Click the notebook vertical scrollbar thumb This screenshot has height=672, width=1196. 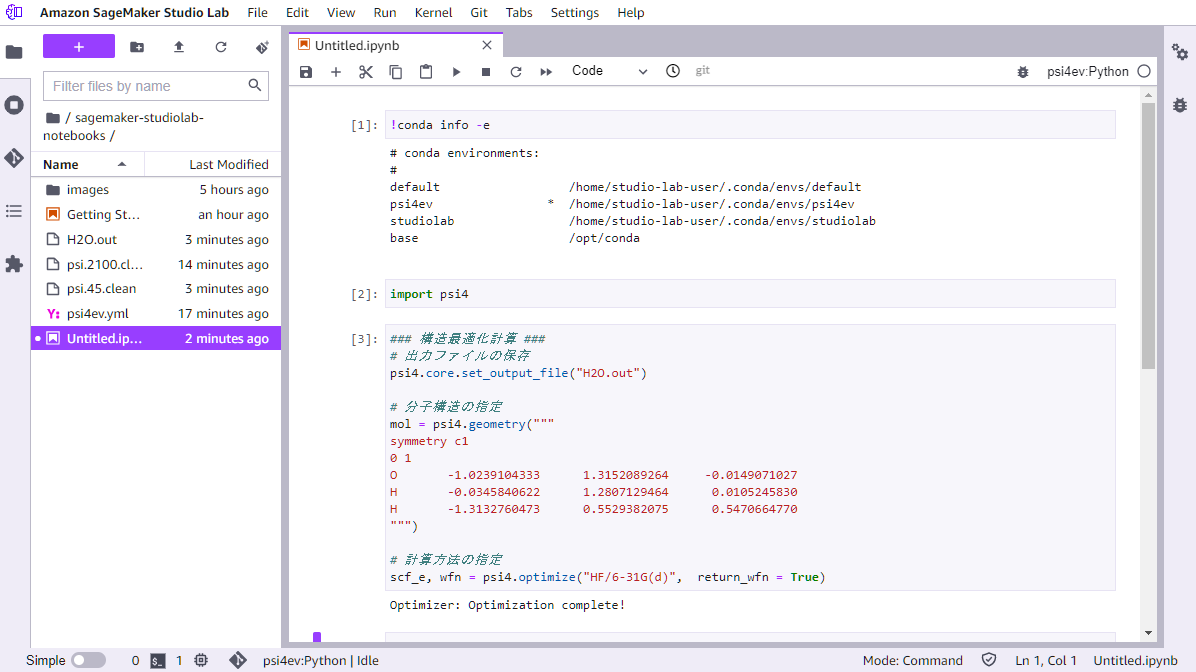(x=1149, y=236)
